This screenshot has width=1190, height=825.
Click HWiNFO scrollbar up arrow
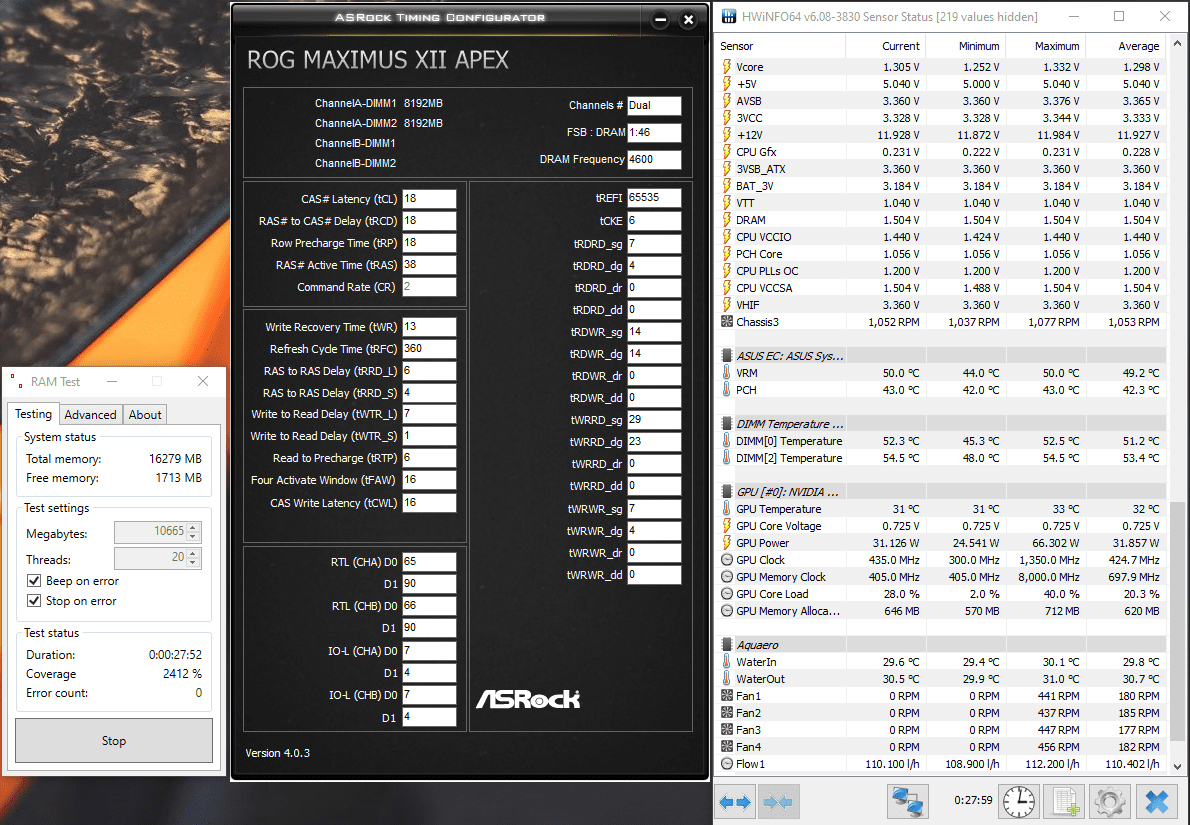pos(1177,44)
